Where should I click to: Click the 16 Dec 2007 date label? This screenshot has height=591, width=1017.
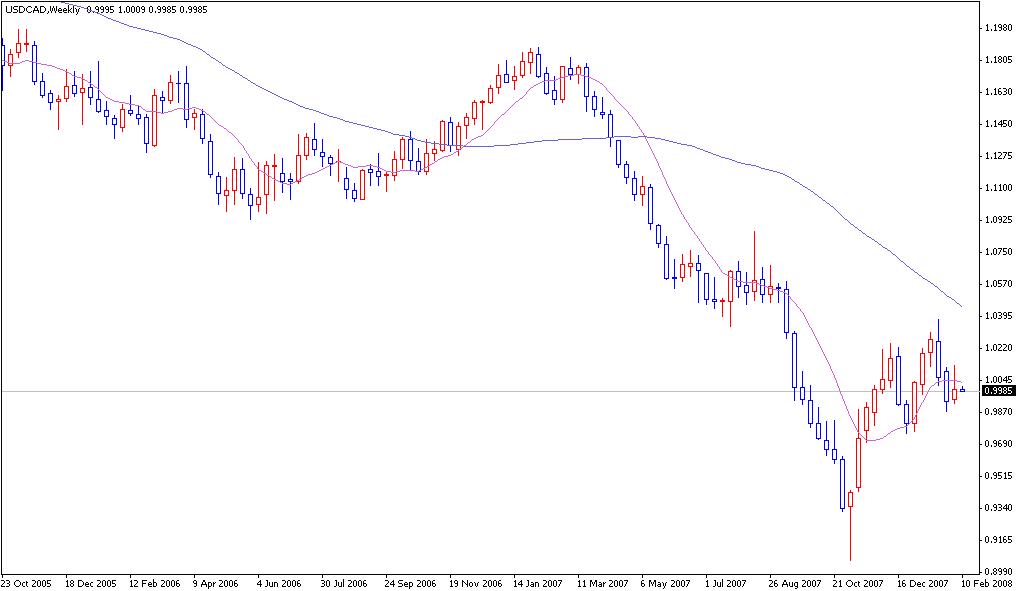pos(922,583)
